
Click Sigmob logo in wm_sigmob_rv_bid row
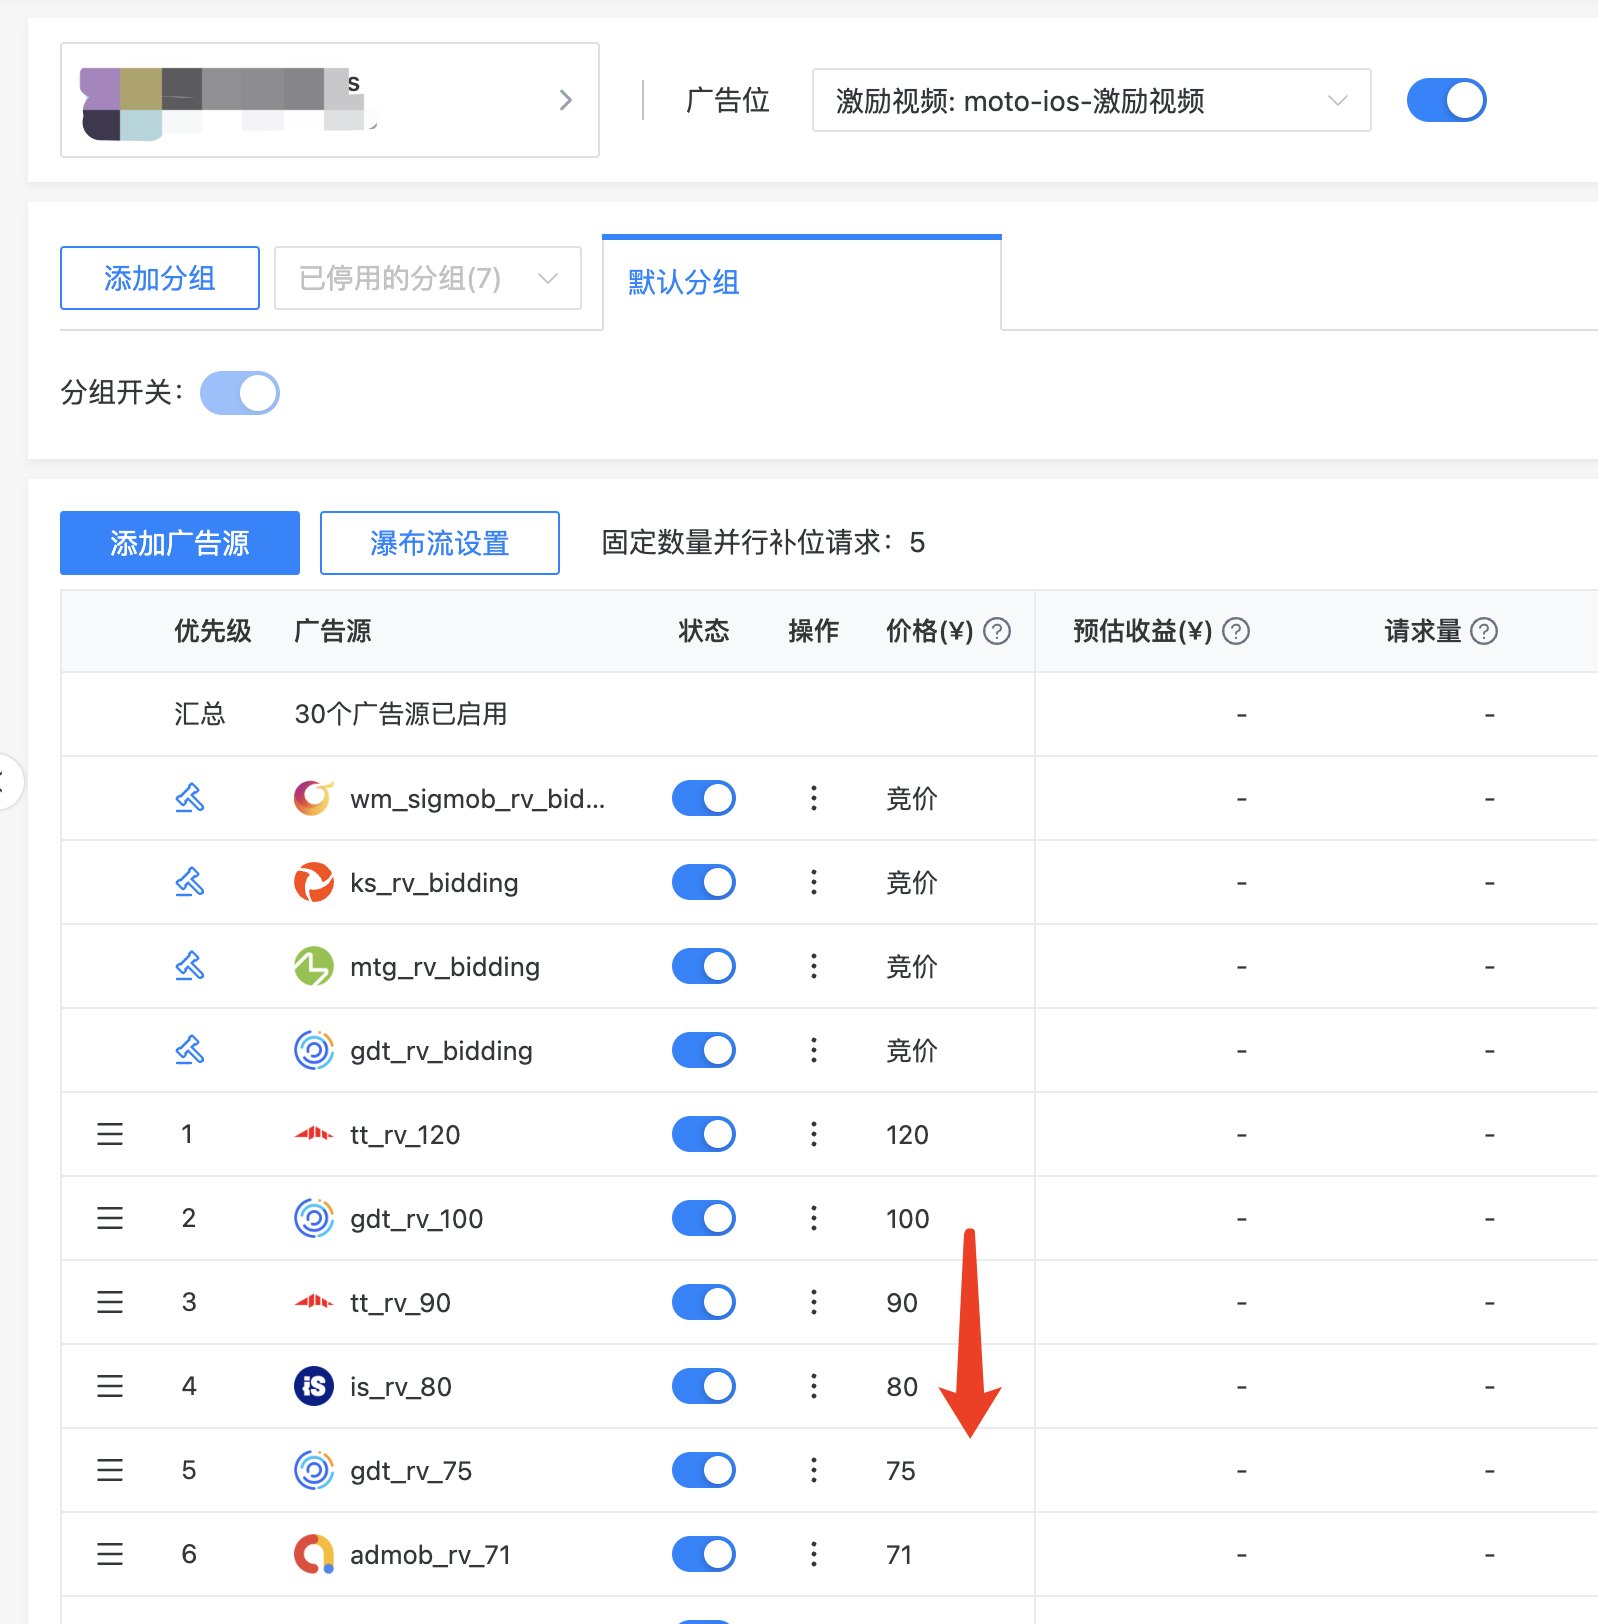click(314, 798)
